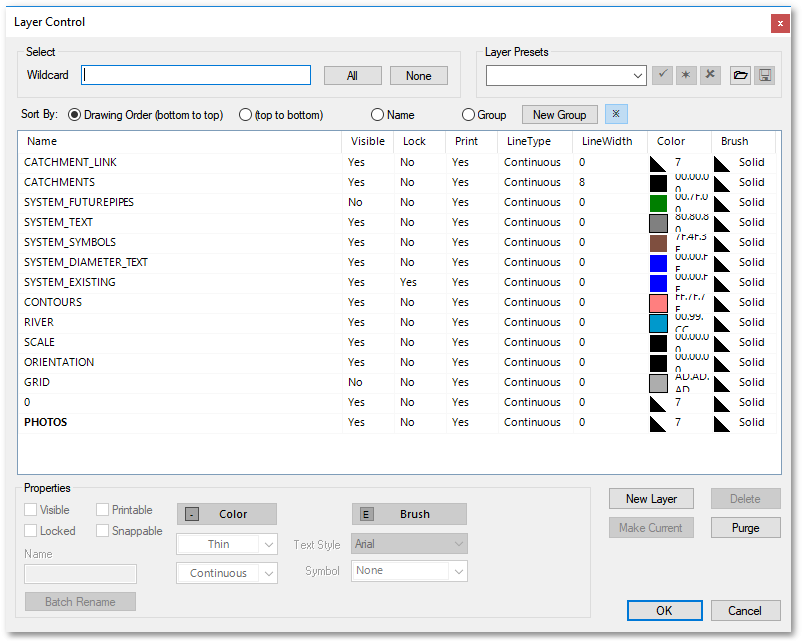Sort layers by Name radio button
Screen dimensions: 803x644
tap(377, 115)
